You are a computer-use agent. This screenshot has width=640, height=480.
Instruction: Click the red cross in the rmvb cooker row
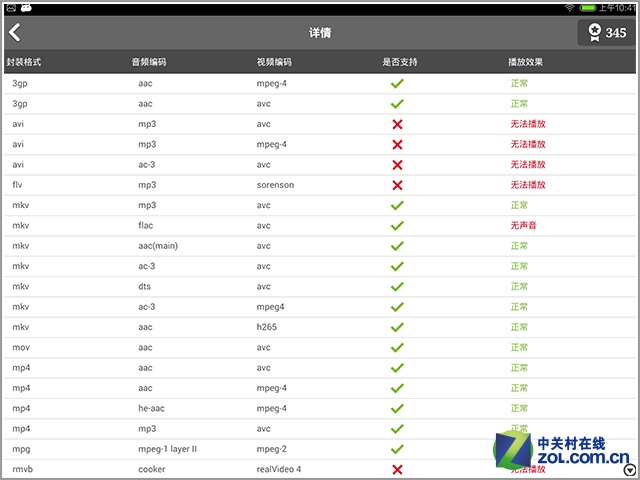coord(397,469)
